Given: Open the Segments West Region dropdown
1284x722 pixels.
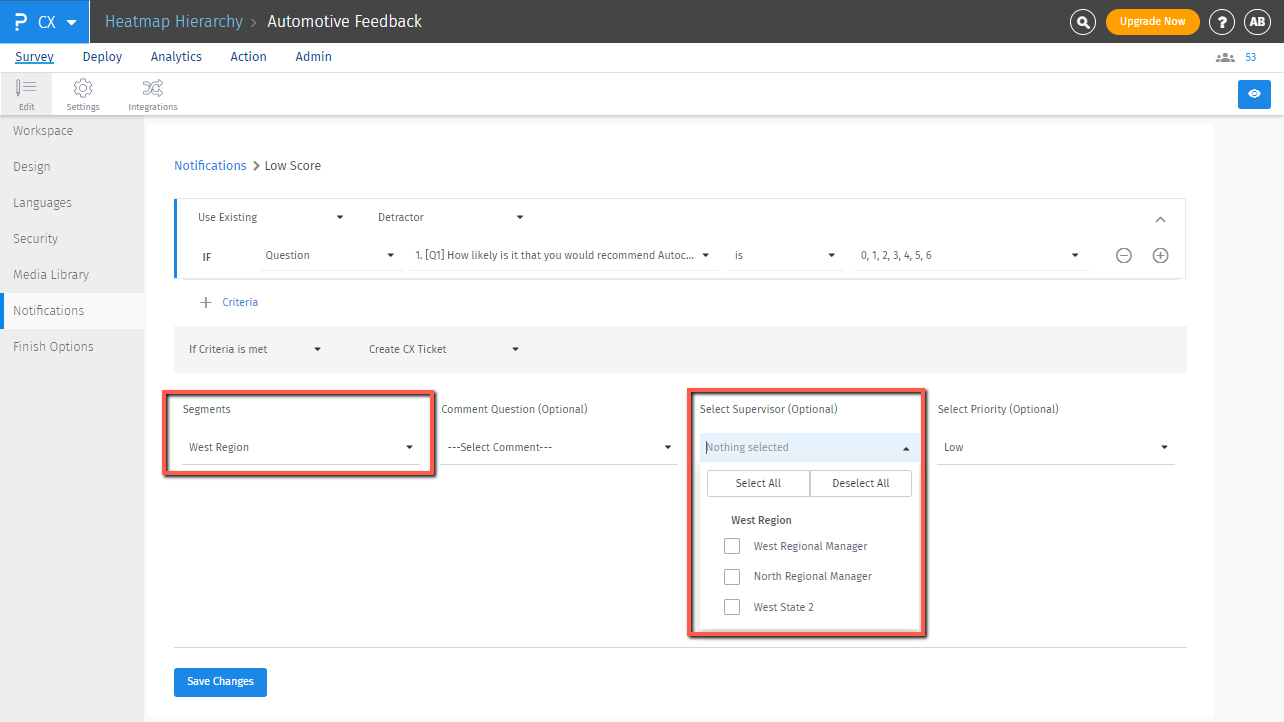Looking at the screenshot, I should (x=300, y=447).
